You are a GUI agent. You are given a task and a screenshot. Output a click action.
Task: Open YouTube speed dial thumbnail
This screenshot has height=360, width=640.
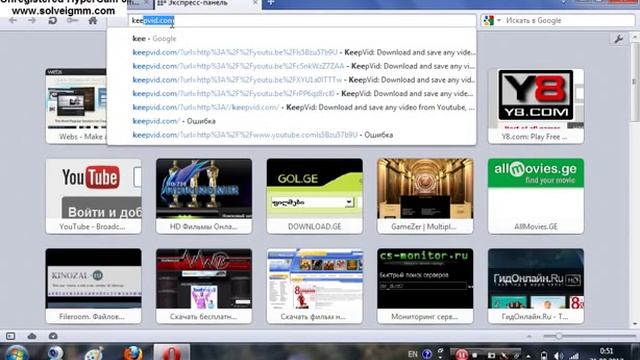pos(93,196)
